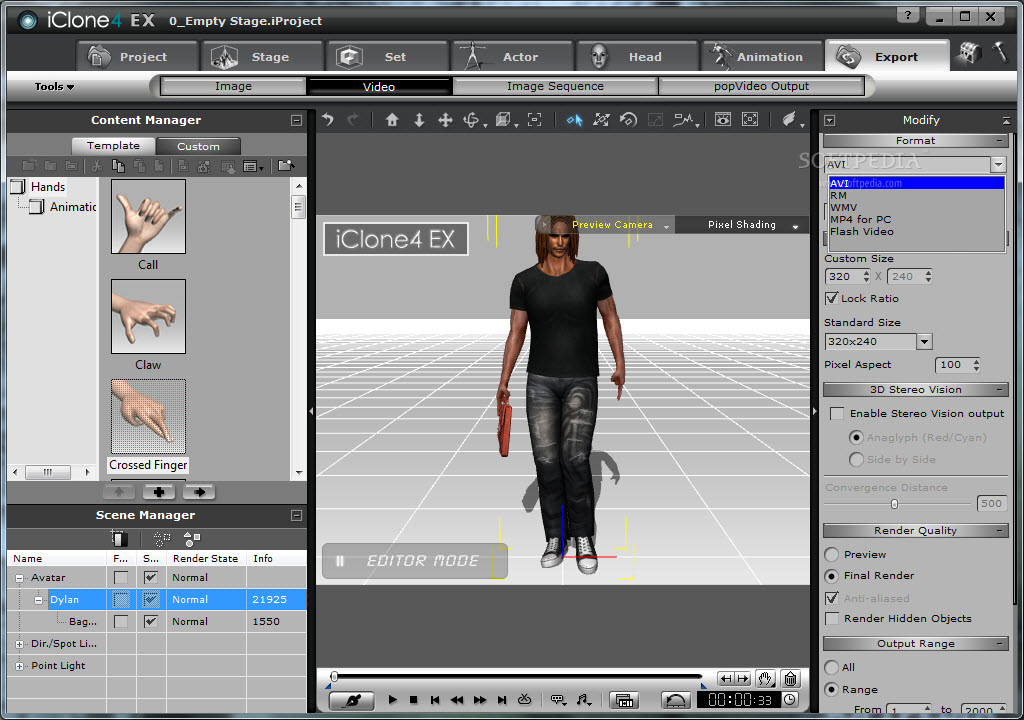The image size is (1024, 720).
Task: Click the Stop playback button
Action: [413, 700]
